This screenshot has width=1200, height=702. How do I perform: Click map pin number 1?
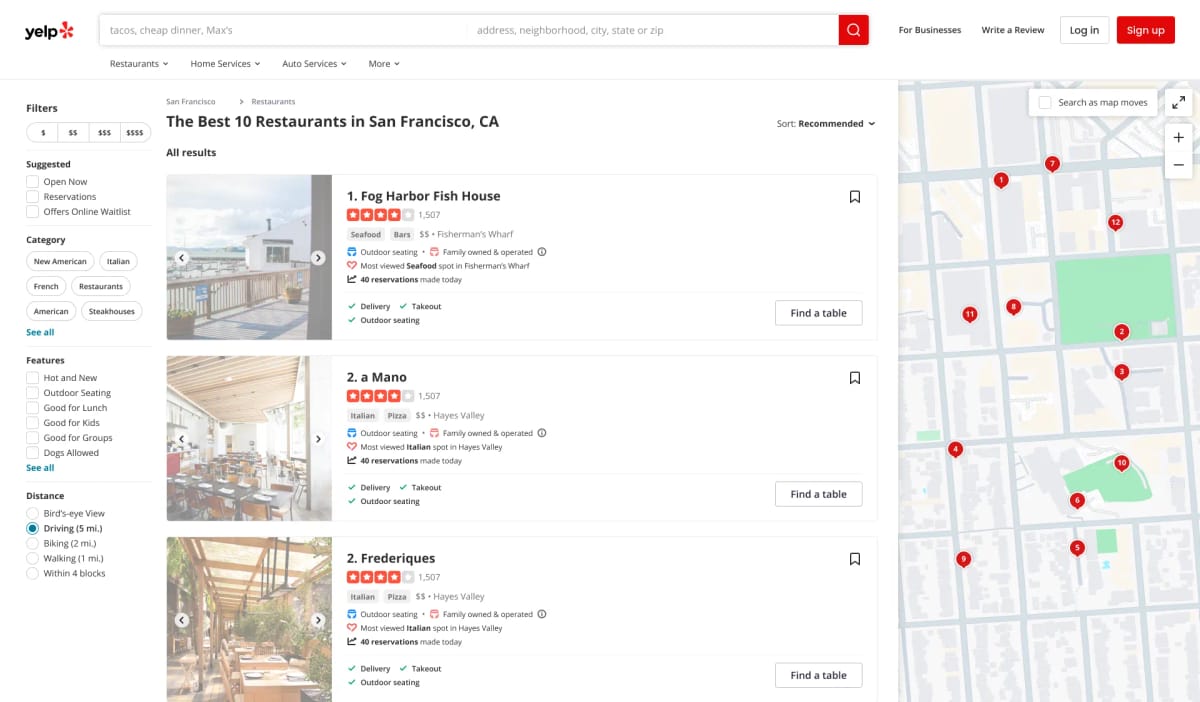pyautogui.click(x=1001, y=181)
